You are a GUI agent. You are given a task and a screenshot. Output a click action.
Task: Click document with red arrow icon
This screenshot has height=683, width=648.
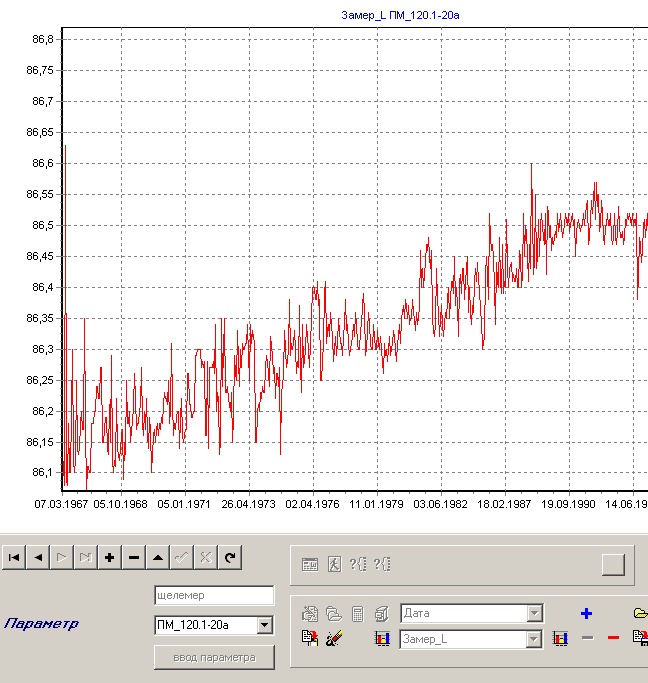click(310, 638)
